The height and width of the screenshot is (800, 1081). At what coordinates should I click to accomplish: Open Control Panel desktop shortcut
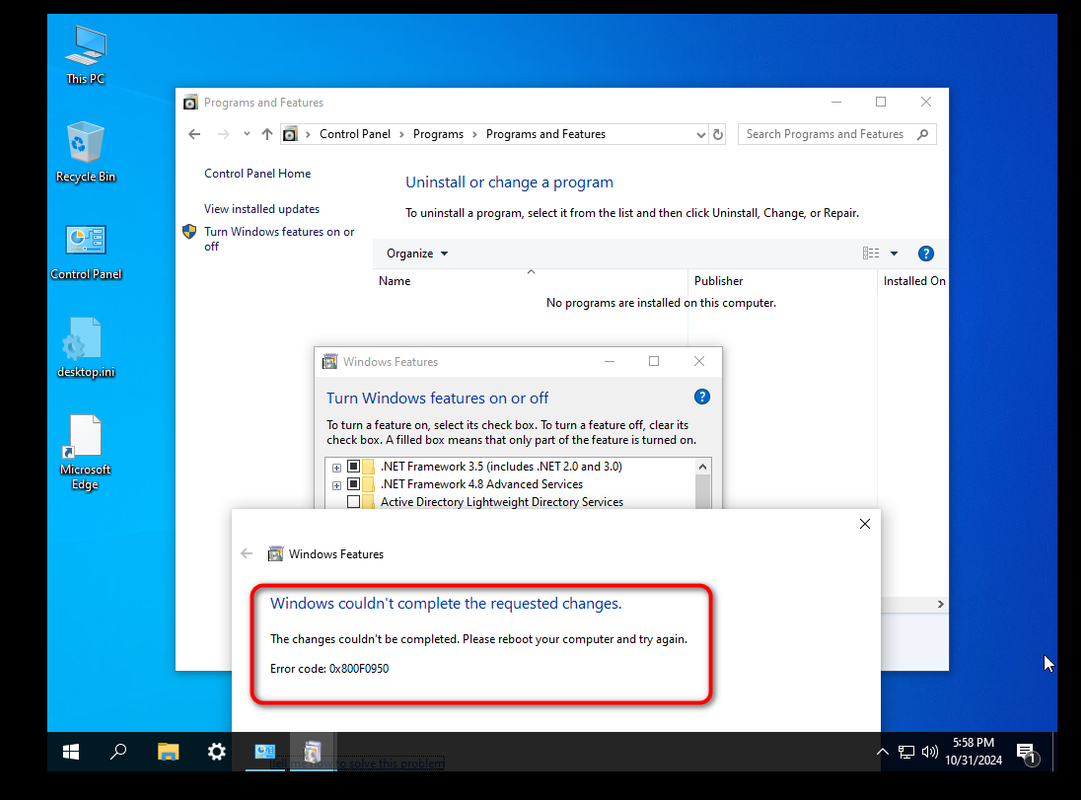click(x=85, y=251)
